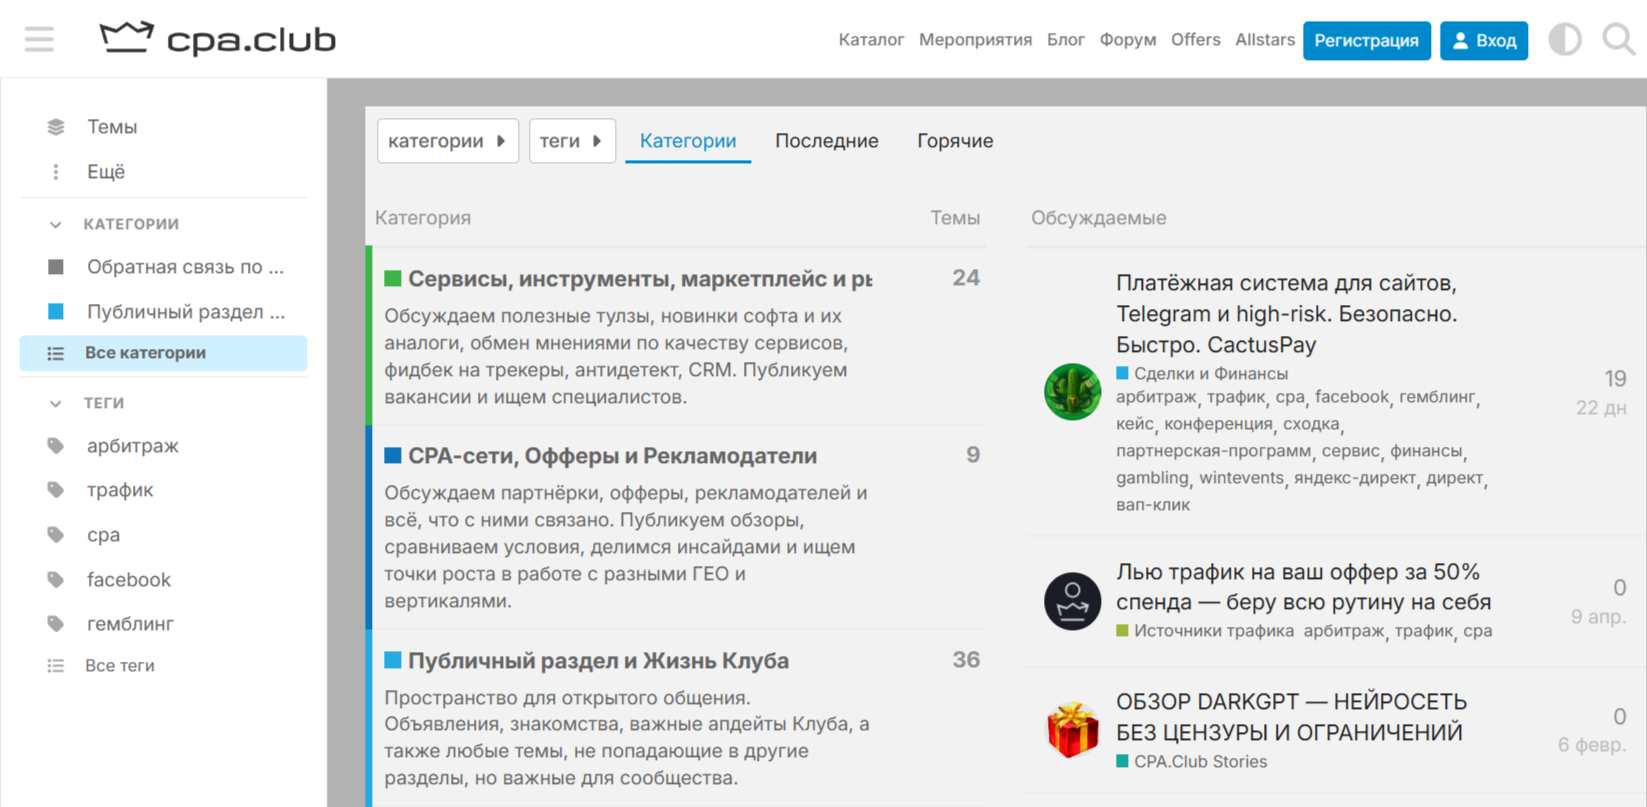Click the CactusPay cactus avatar
The width and height of the screenshot is (1647, 807).
coord(1072,392)
